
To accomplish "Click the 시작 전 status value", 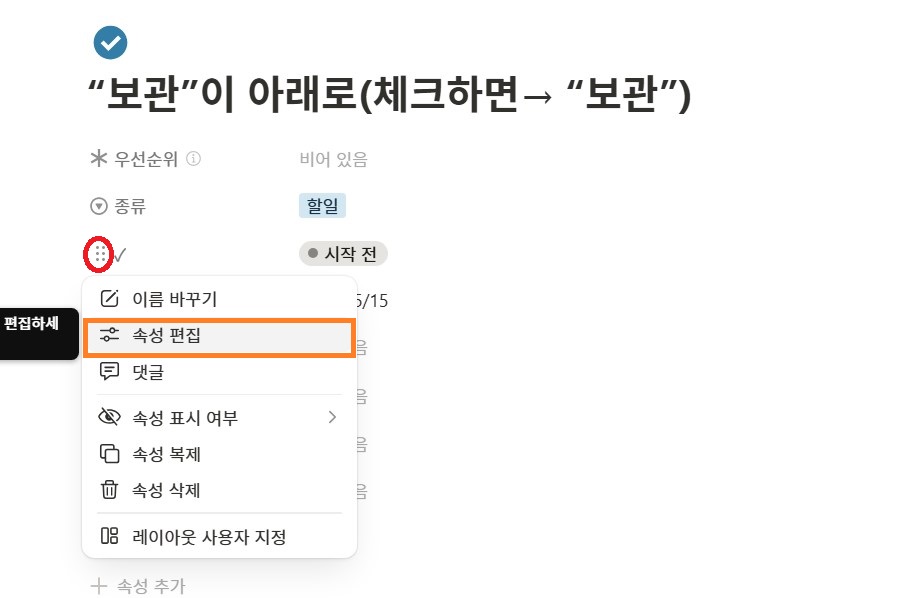I will click(343, 254).
